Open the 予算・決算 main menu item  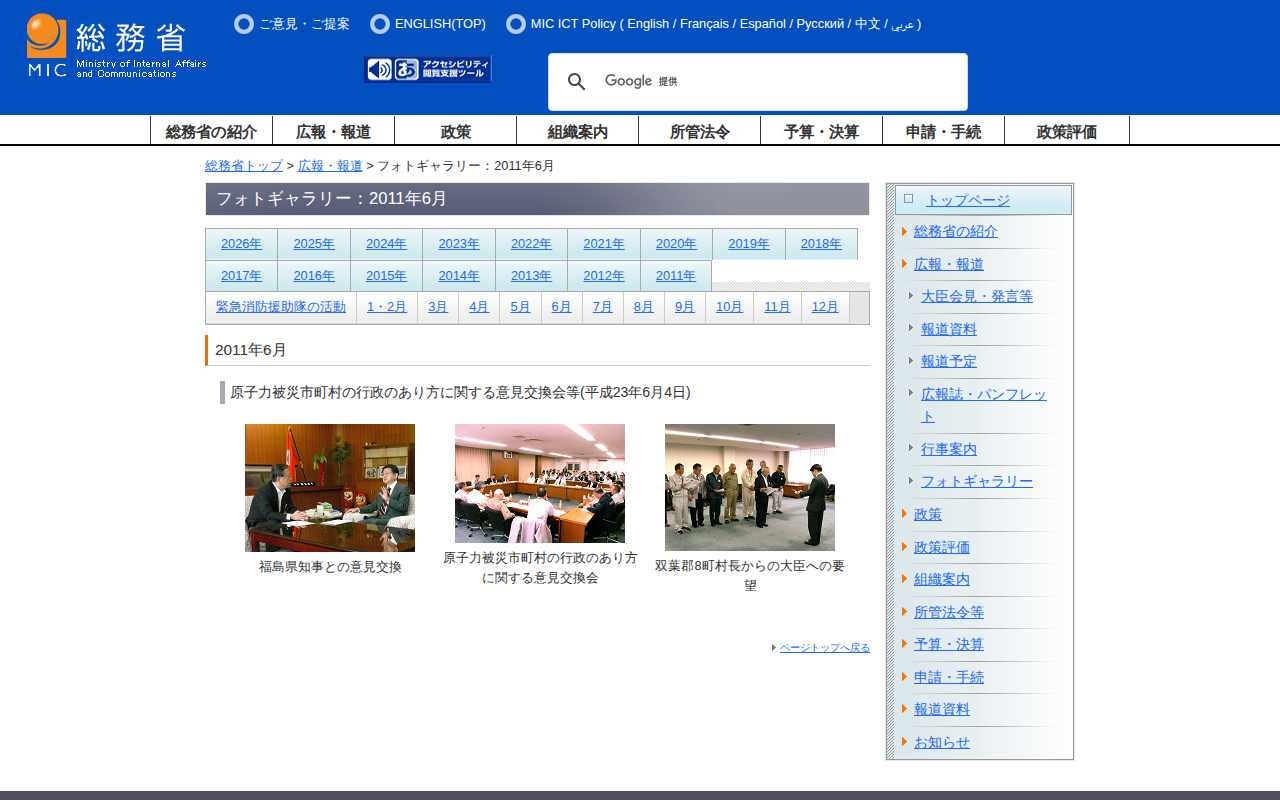(x=821, y=131)
